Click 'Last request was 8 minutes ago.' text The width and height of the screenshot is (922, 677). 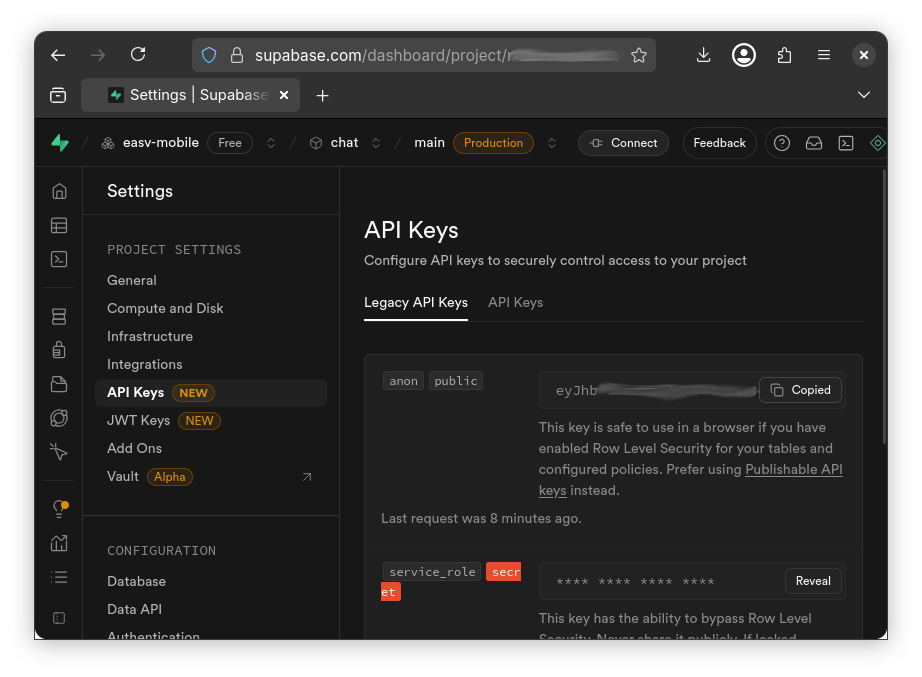[481, 519]
